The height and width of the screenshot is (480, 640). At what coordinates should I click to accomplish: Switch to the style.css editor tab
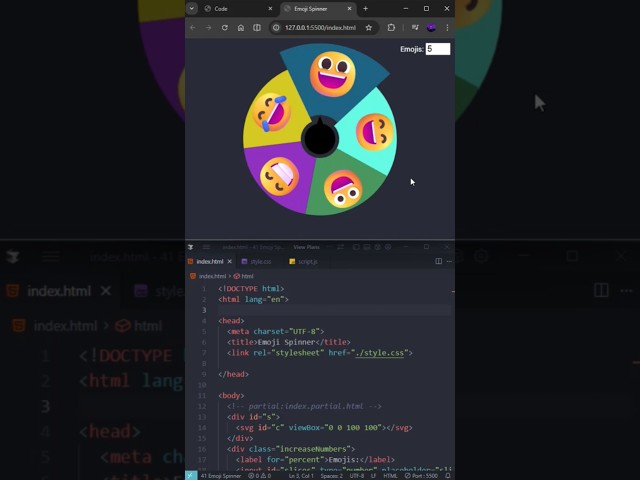(x=260, y=262)
